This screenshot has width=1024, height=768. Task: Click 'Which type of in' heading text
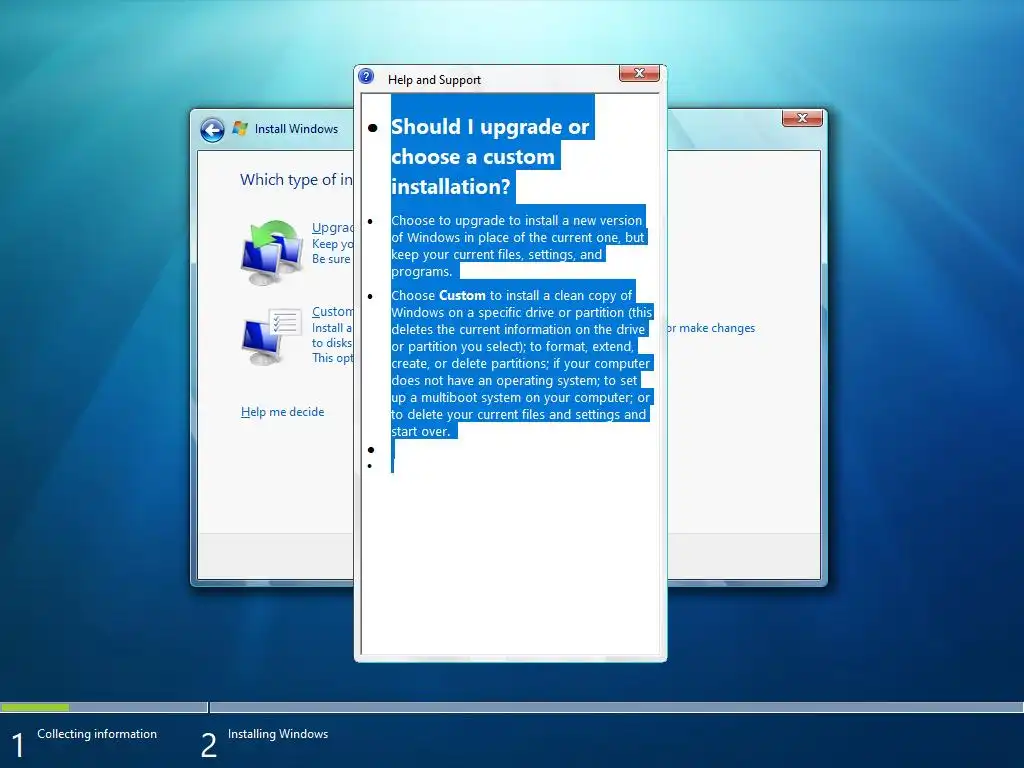pos(296,180)
